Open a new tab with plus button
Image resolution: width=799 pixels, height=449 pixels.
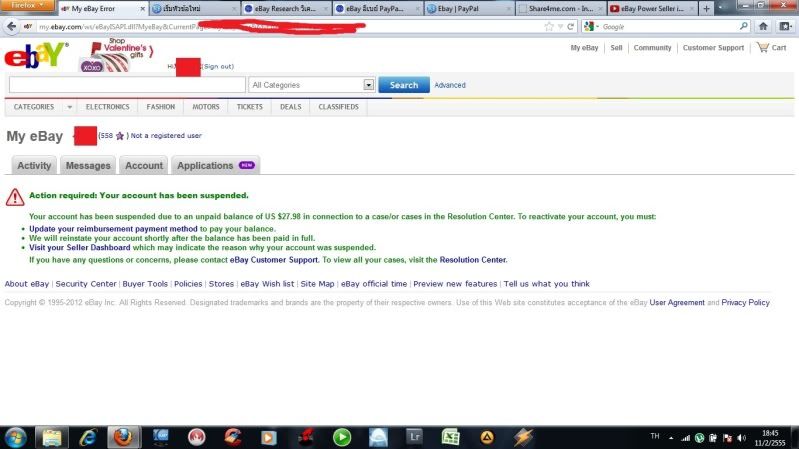point(706,9)
